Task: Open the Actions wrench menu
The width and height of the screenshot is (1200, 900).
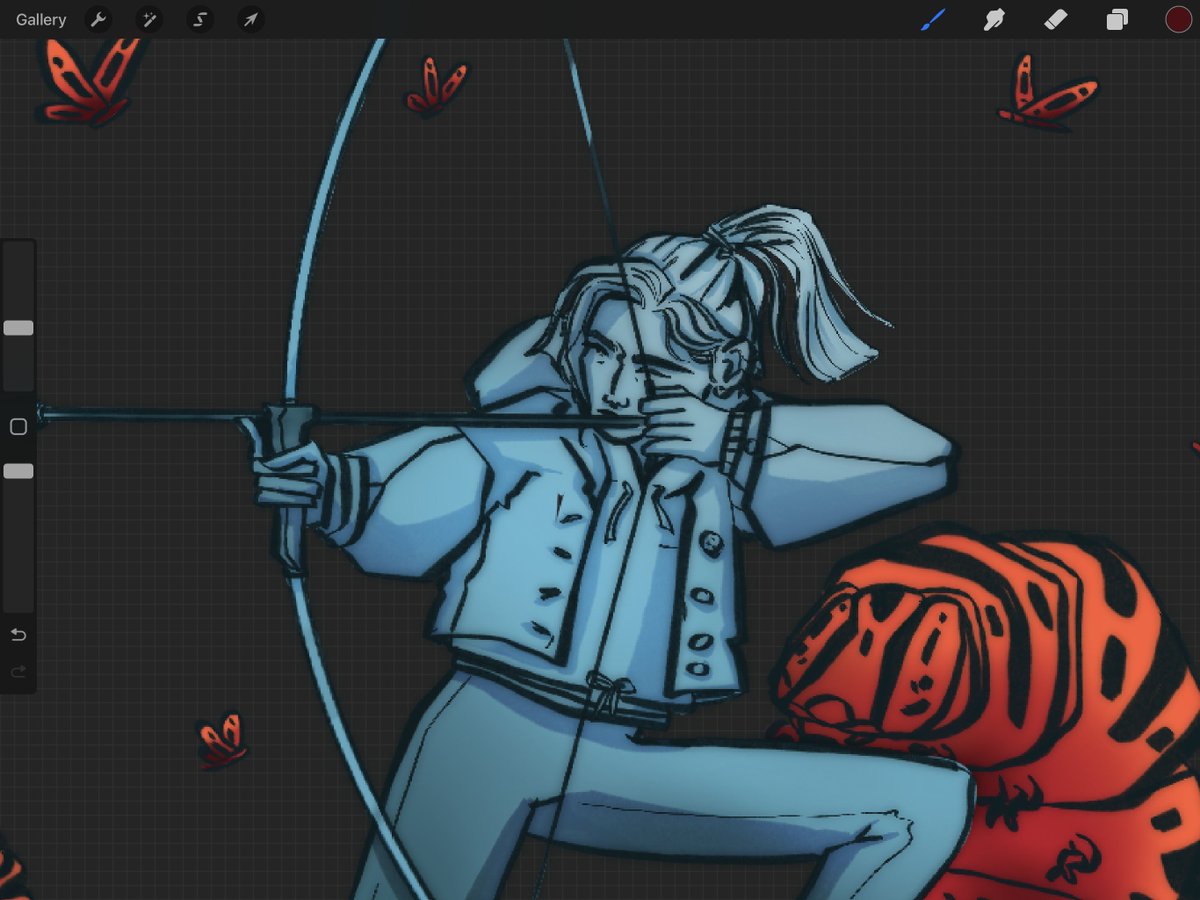Action: (x=98, y=19)
